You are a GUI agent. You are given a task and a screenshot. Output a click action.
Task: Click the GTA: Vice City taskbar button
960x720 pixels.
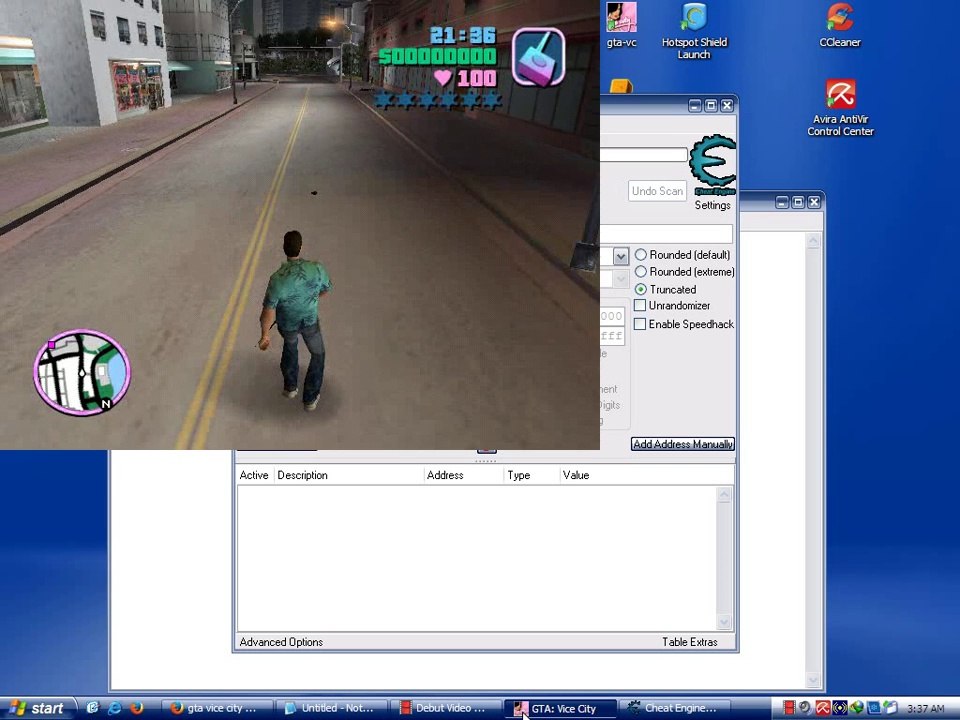pyautogui.click(x=561, y=708)
